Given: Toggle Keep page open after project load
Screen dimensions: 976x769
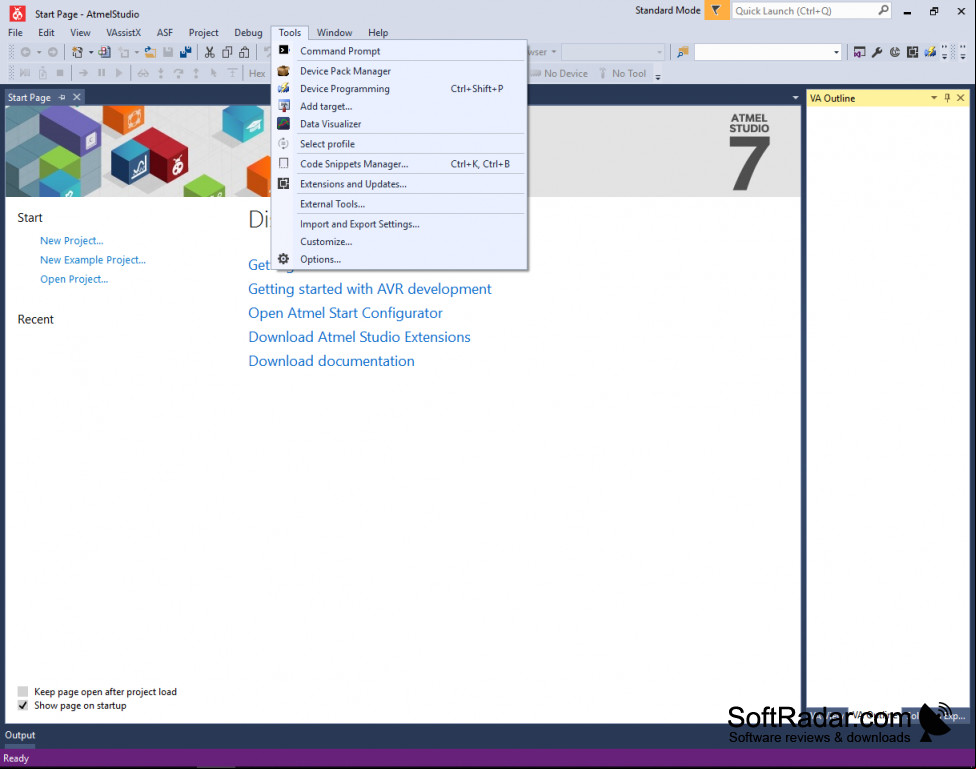Looking at the screenshot, I should pyautogui.click(x=23, y=691).
